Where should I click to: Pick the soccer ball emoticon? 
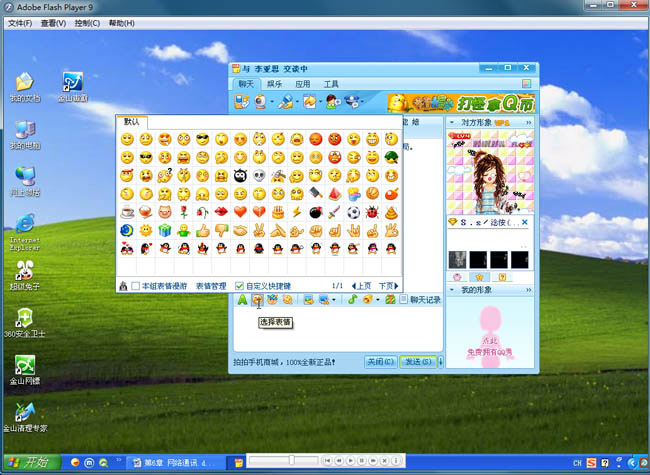click(353, 212)
